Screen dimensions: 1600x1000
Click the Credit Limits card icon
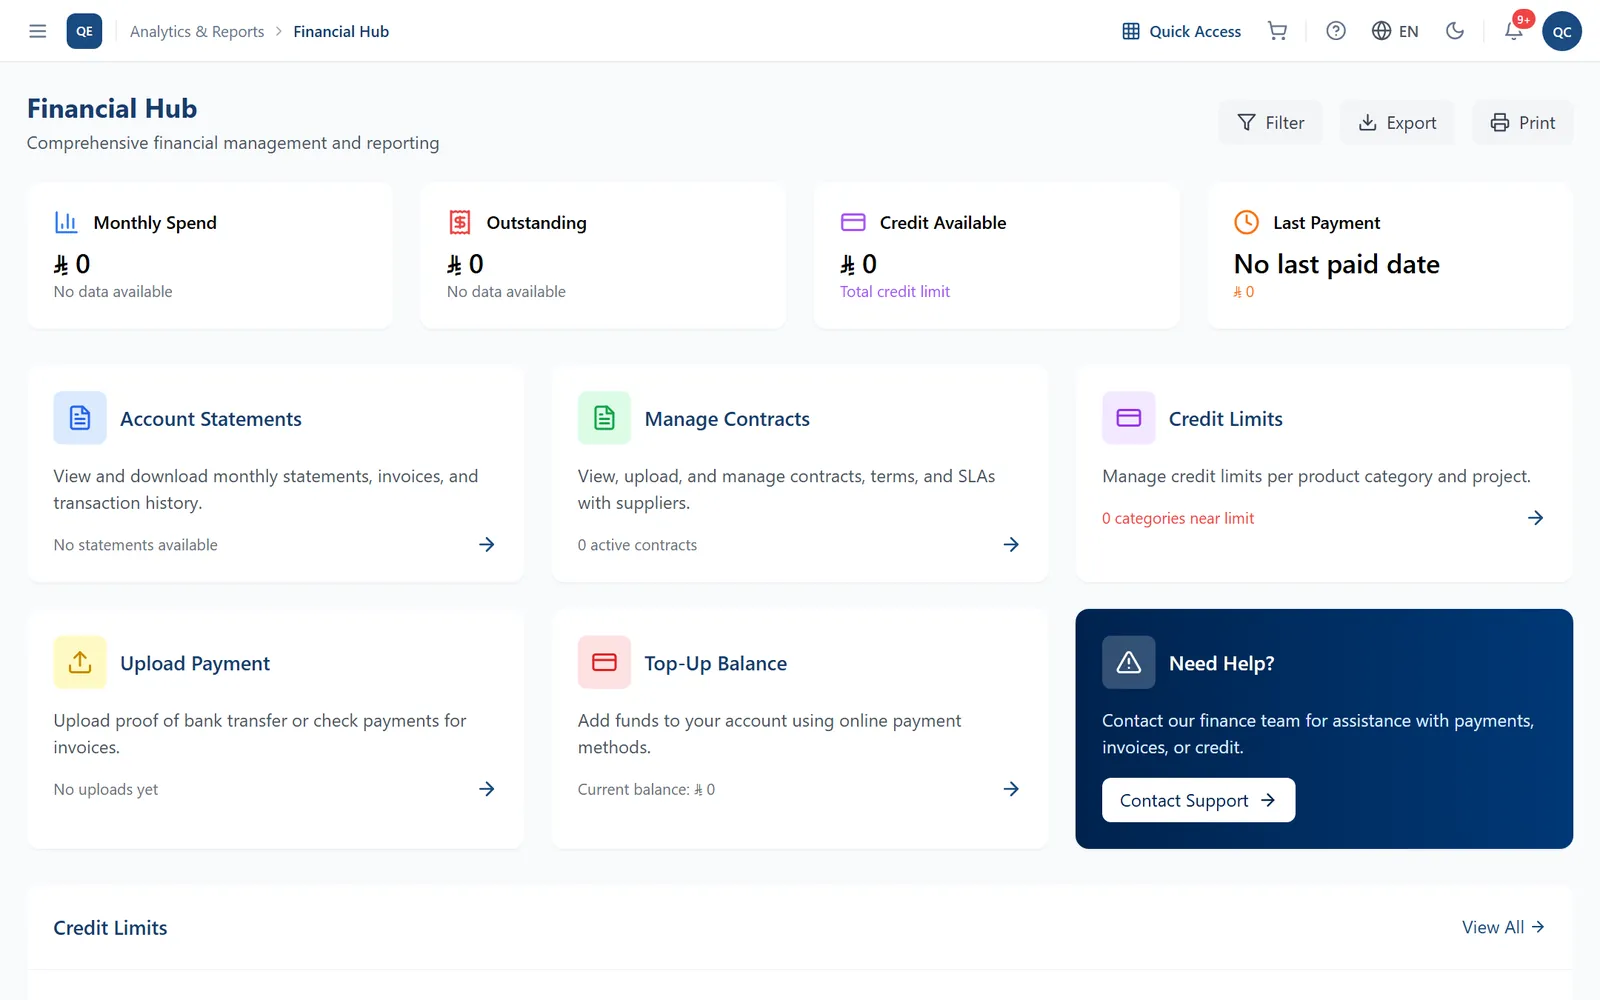1129,418
